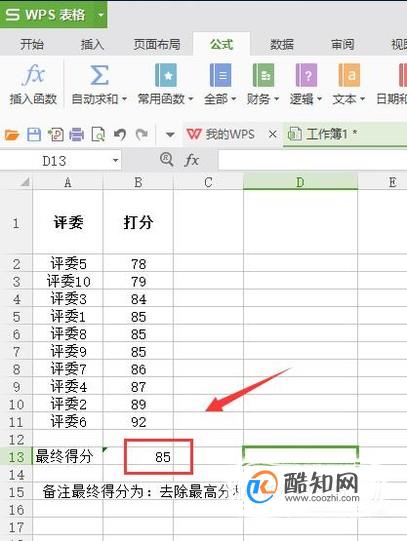Switch to the 插入 ribbon tab

tap(92, 45)
